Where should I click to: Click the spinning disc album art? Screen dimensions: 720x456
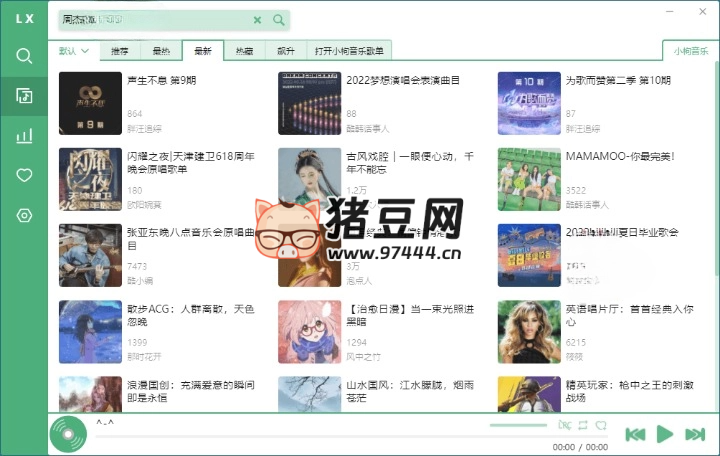(x=68, y=434)
